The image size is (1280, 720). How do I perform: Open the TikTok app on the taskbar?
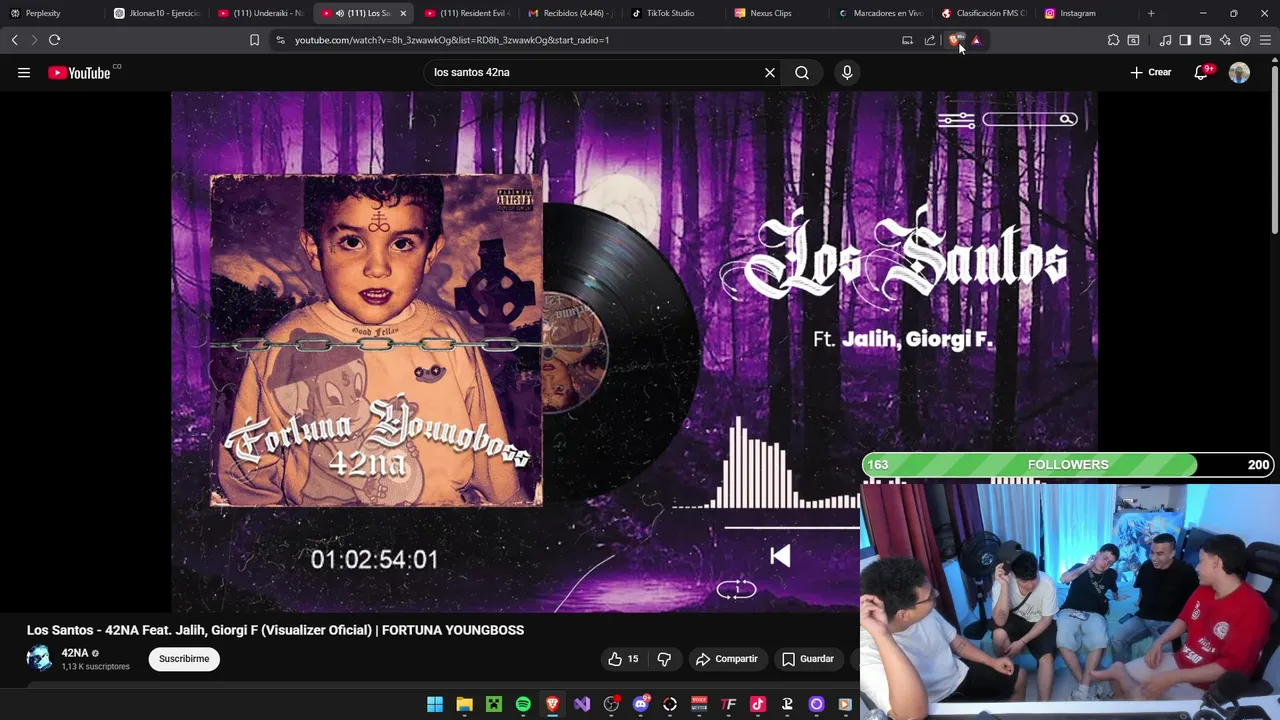(x=758, y=704)
